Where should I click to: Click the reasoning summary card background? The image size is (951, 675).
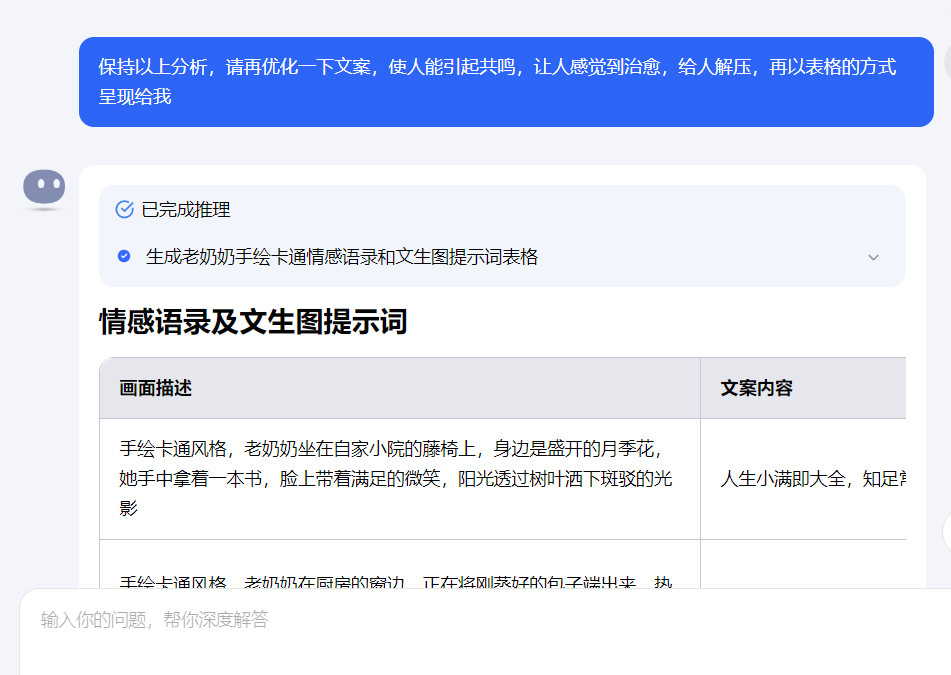coord(500,232)
